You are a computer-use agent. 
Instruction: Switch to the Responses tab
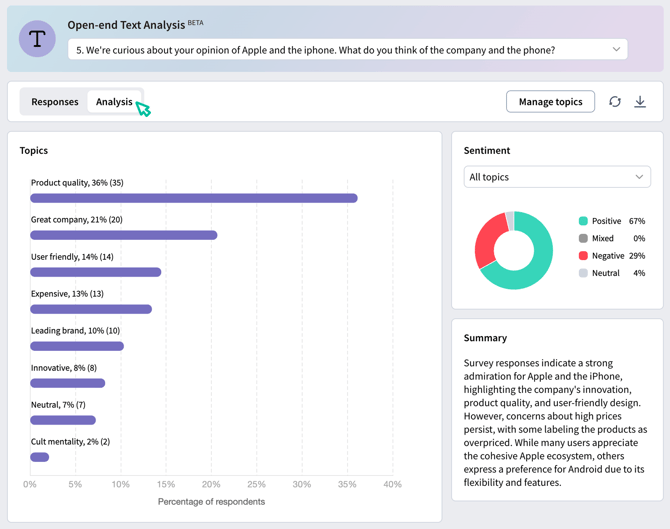[55, 102]
